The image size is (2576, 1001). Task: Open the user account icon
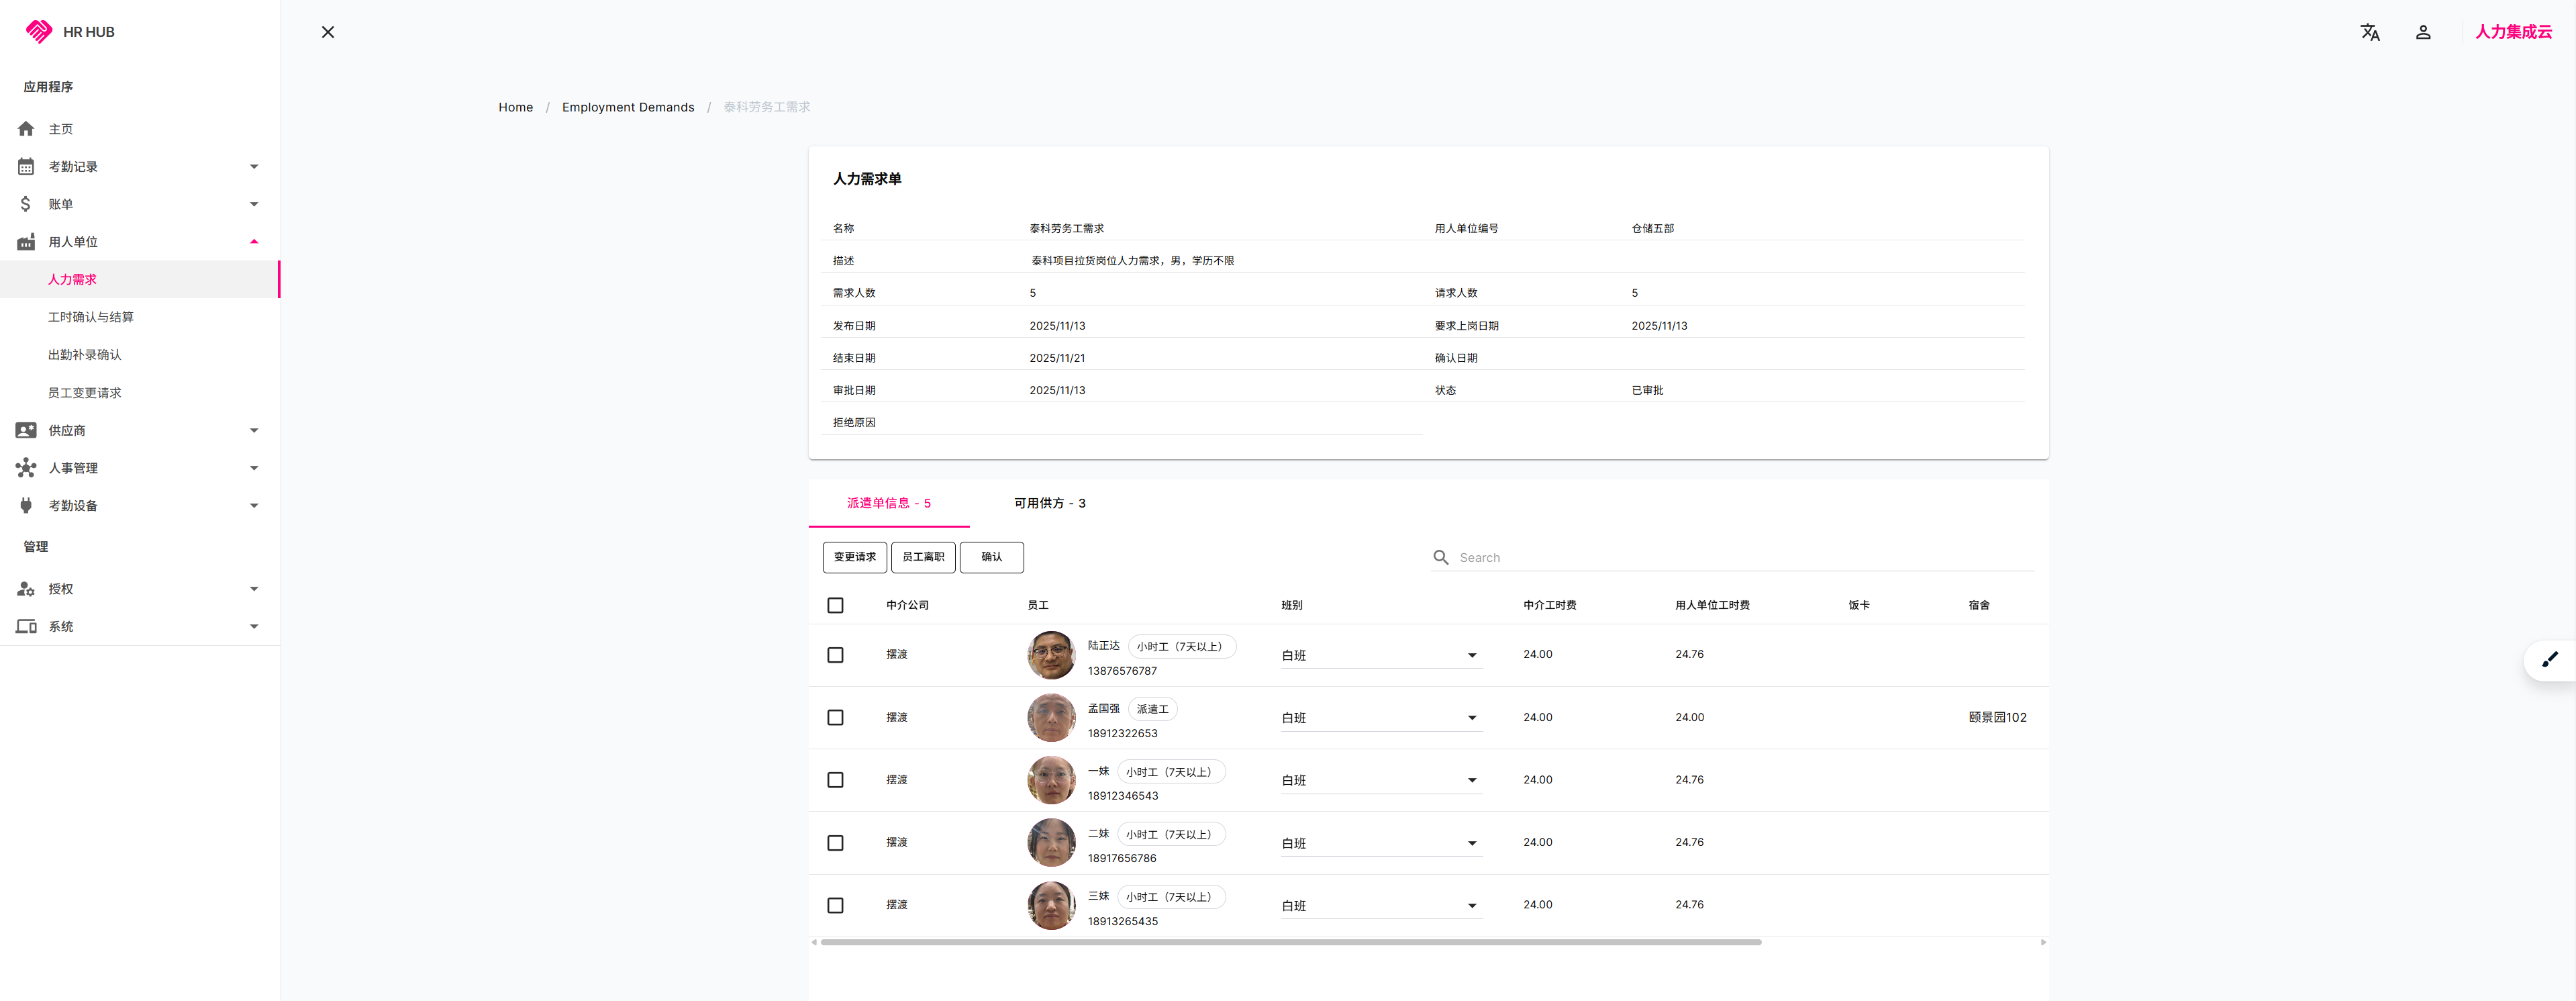point(2422,32)
